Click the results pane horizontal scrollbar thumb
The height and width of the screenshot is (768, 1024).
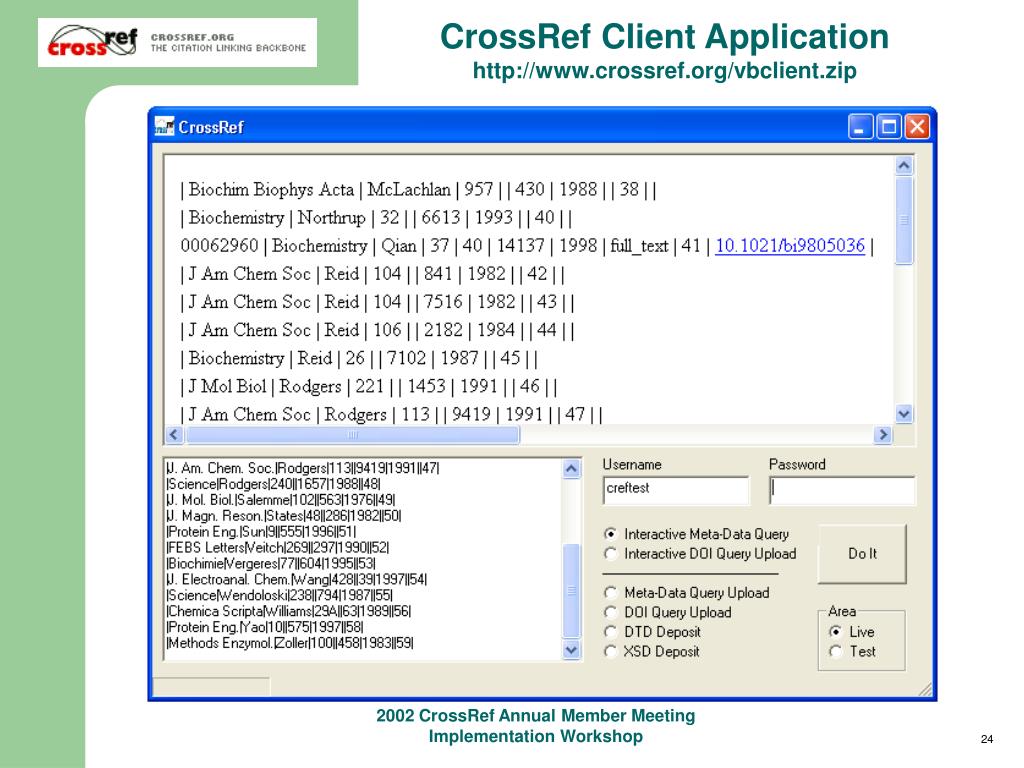pos(353,434)
